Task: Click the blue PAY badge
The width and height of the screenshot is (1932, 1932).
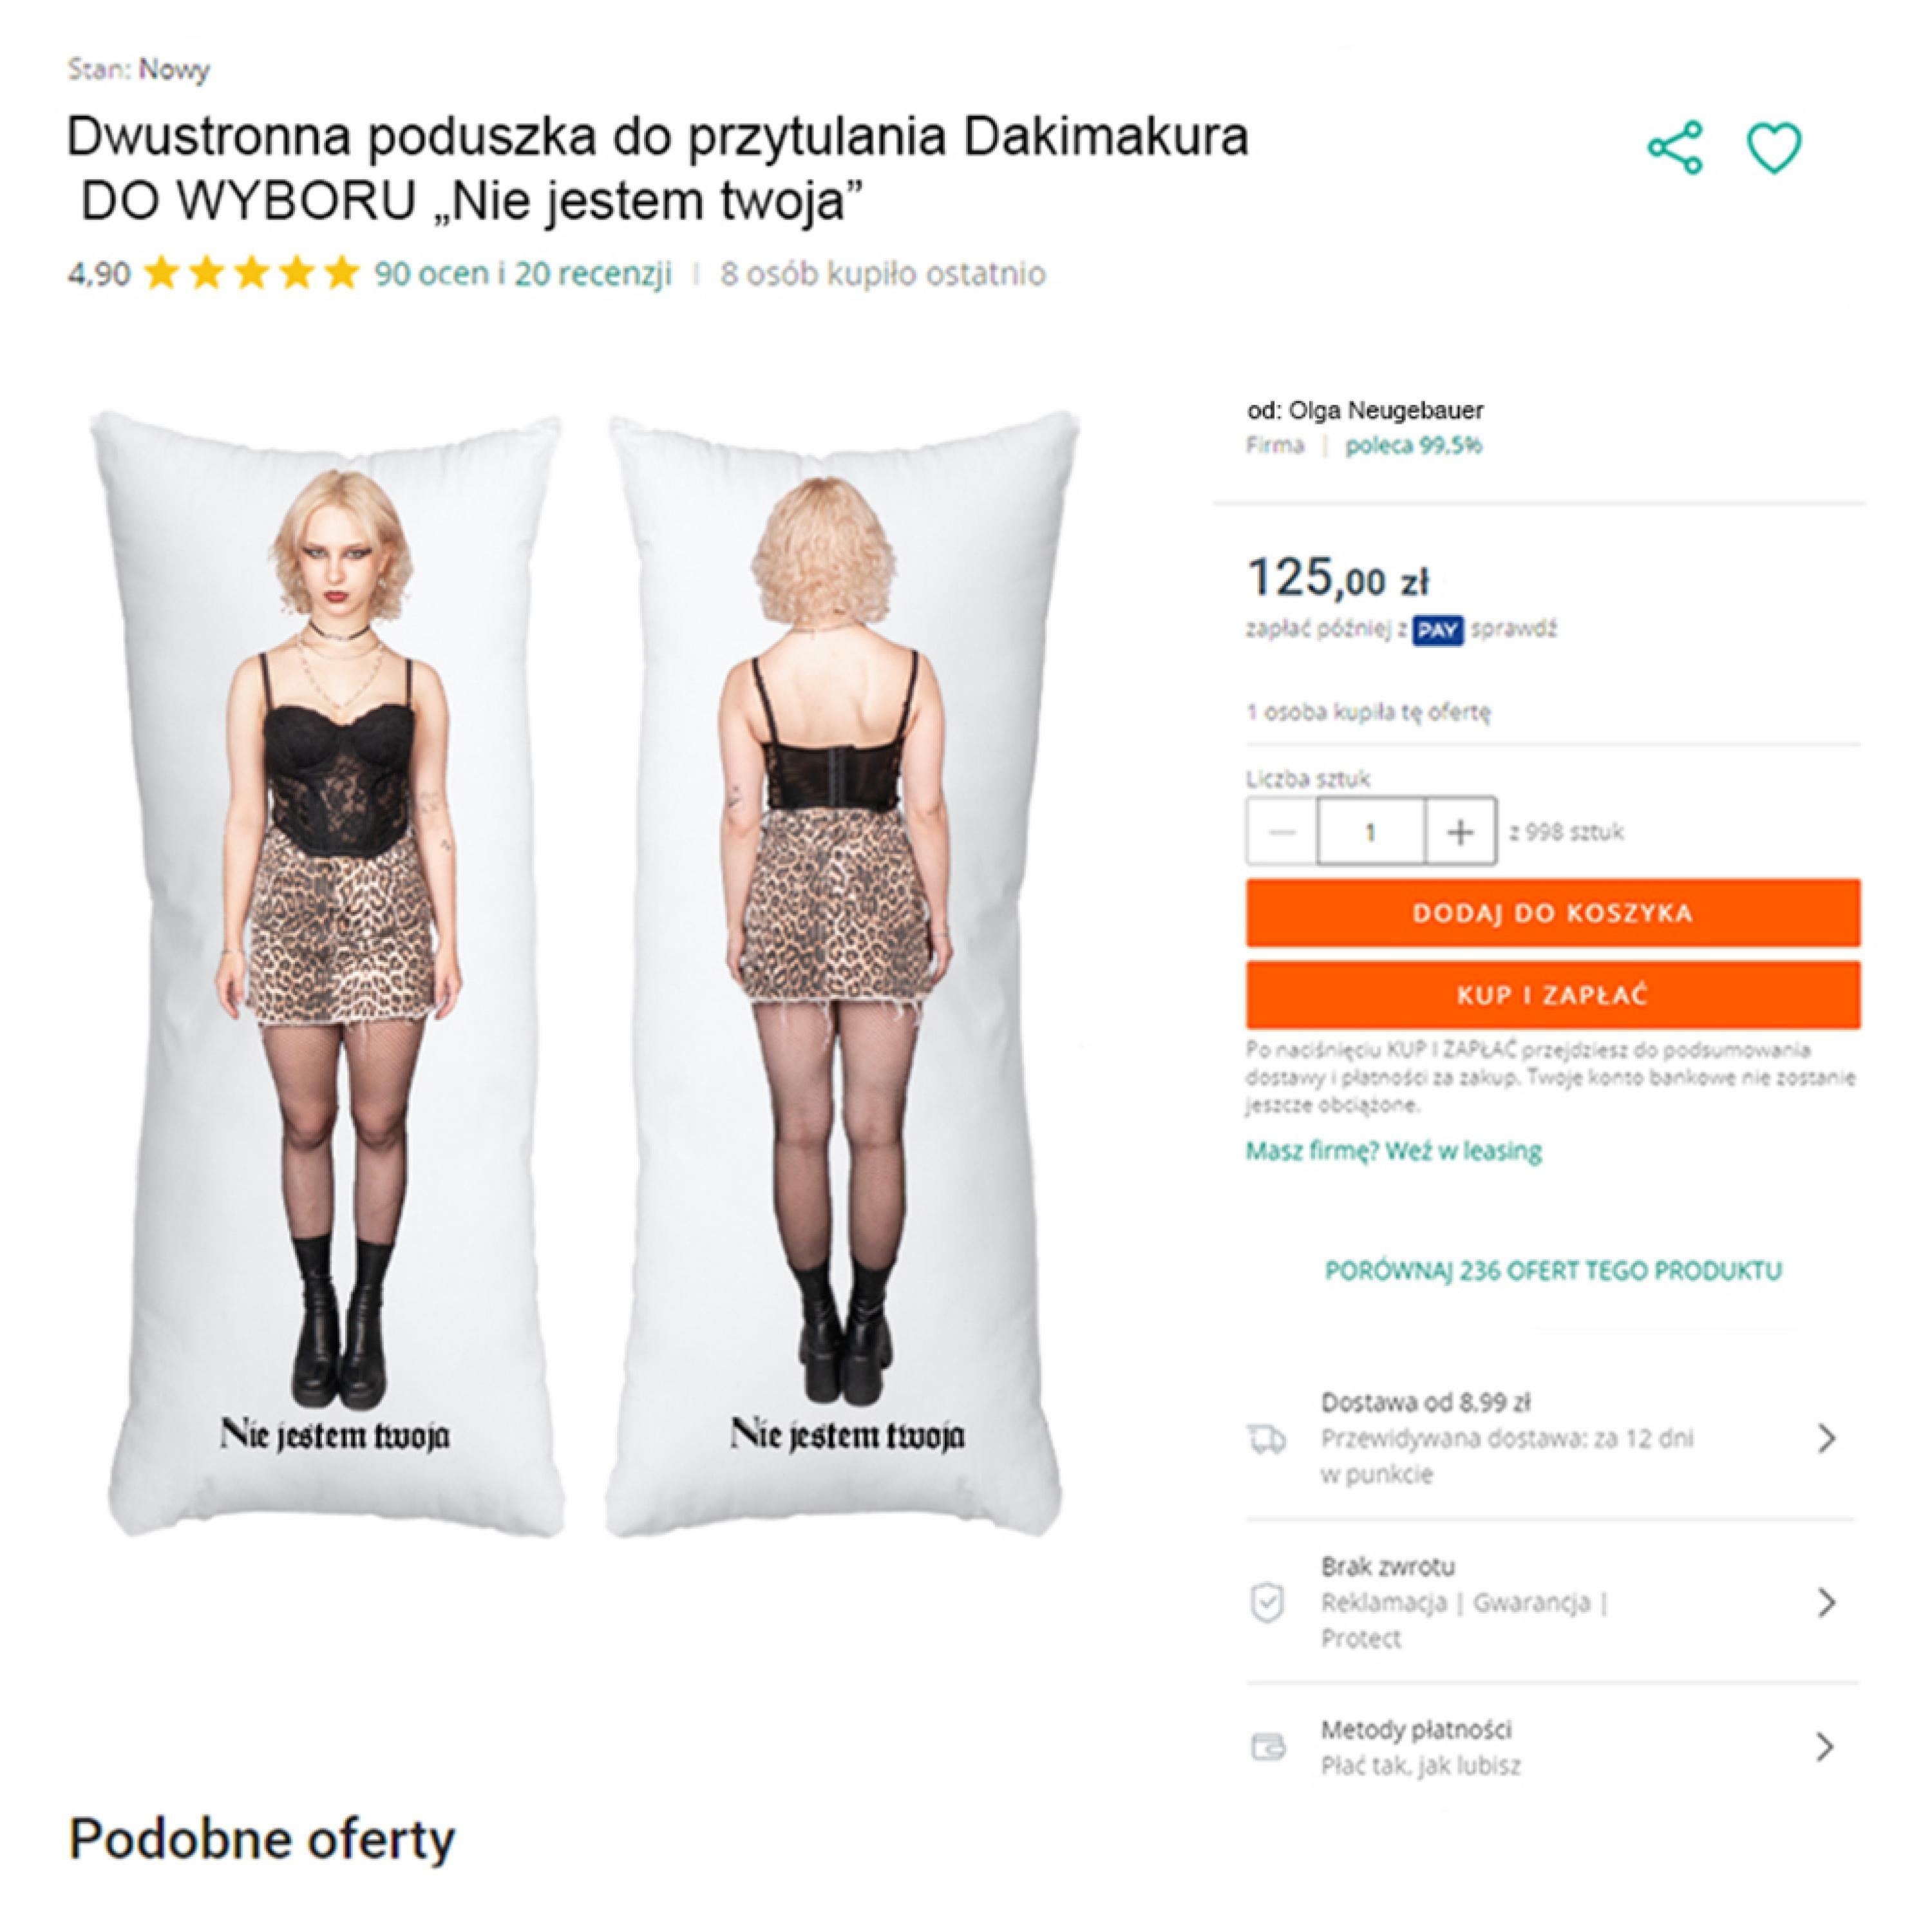Action: point(1437,630)
